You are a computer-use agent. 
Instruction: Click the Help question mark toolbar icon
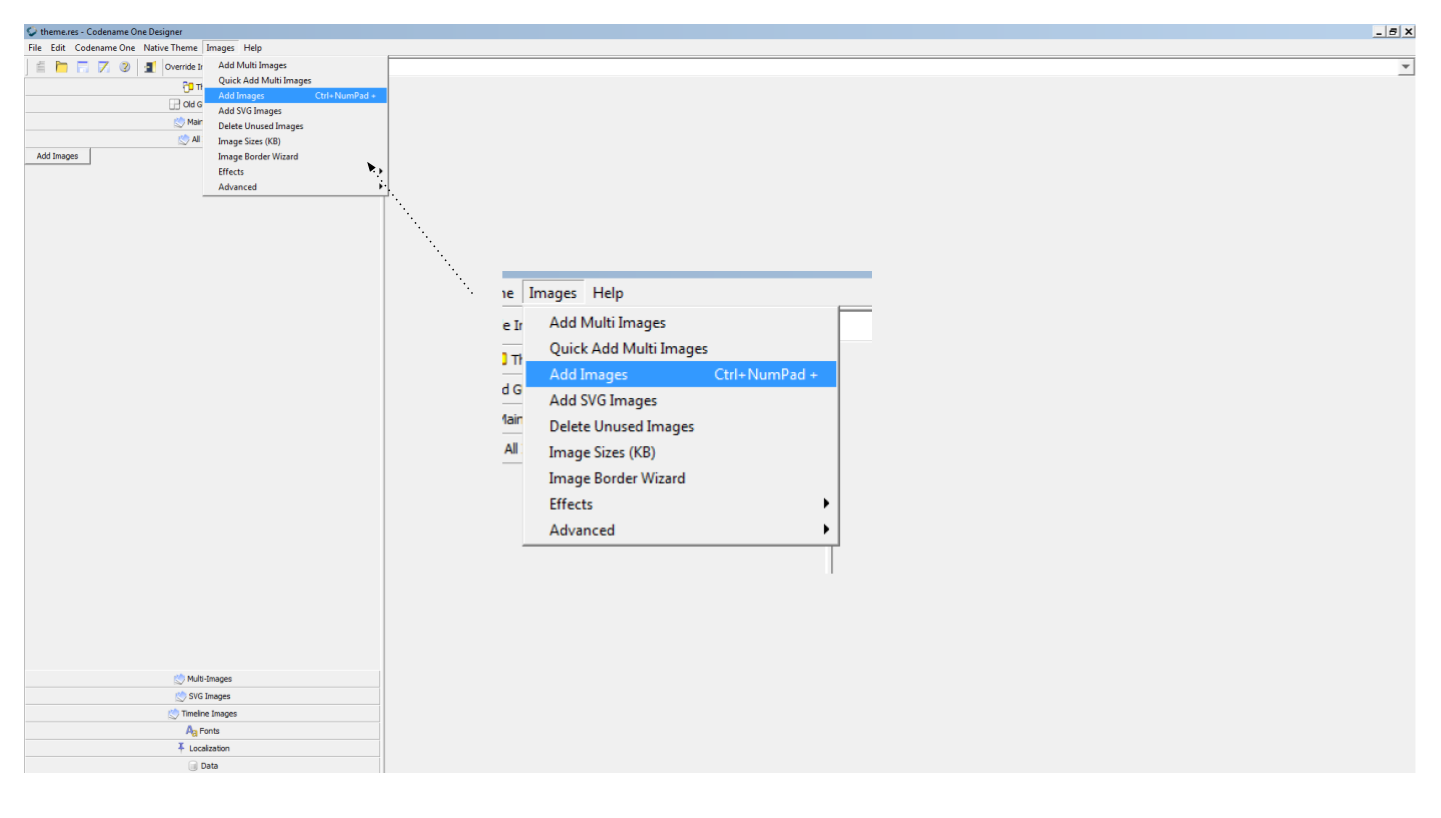tap(125, 67)
